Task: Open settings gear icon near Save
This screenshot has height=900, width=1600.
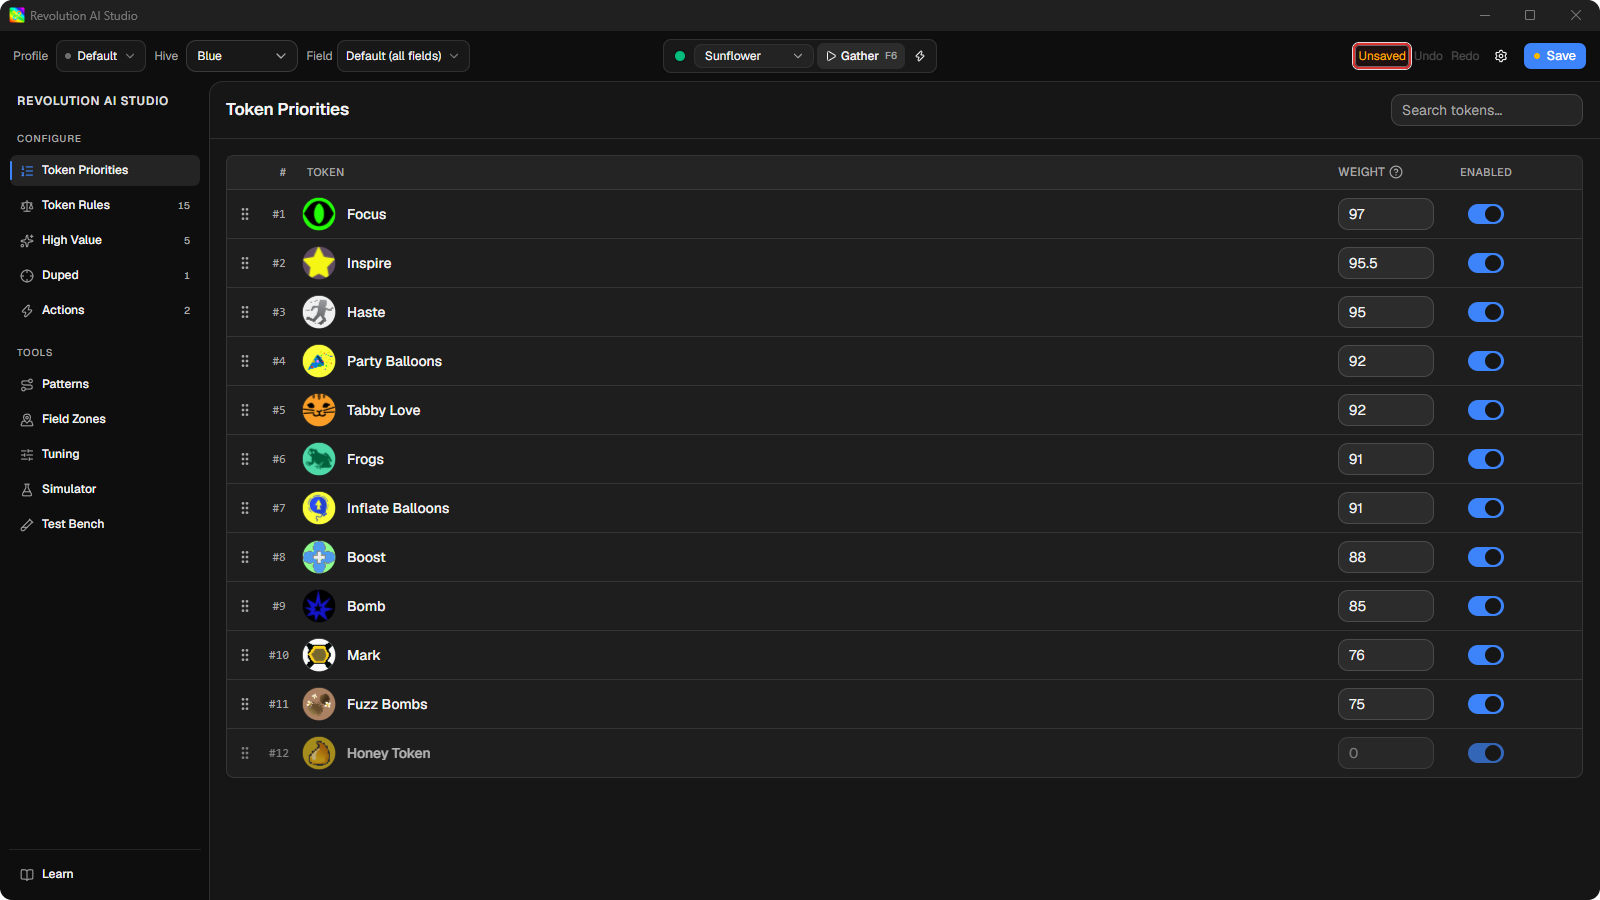Action: 1501,56
